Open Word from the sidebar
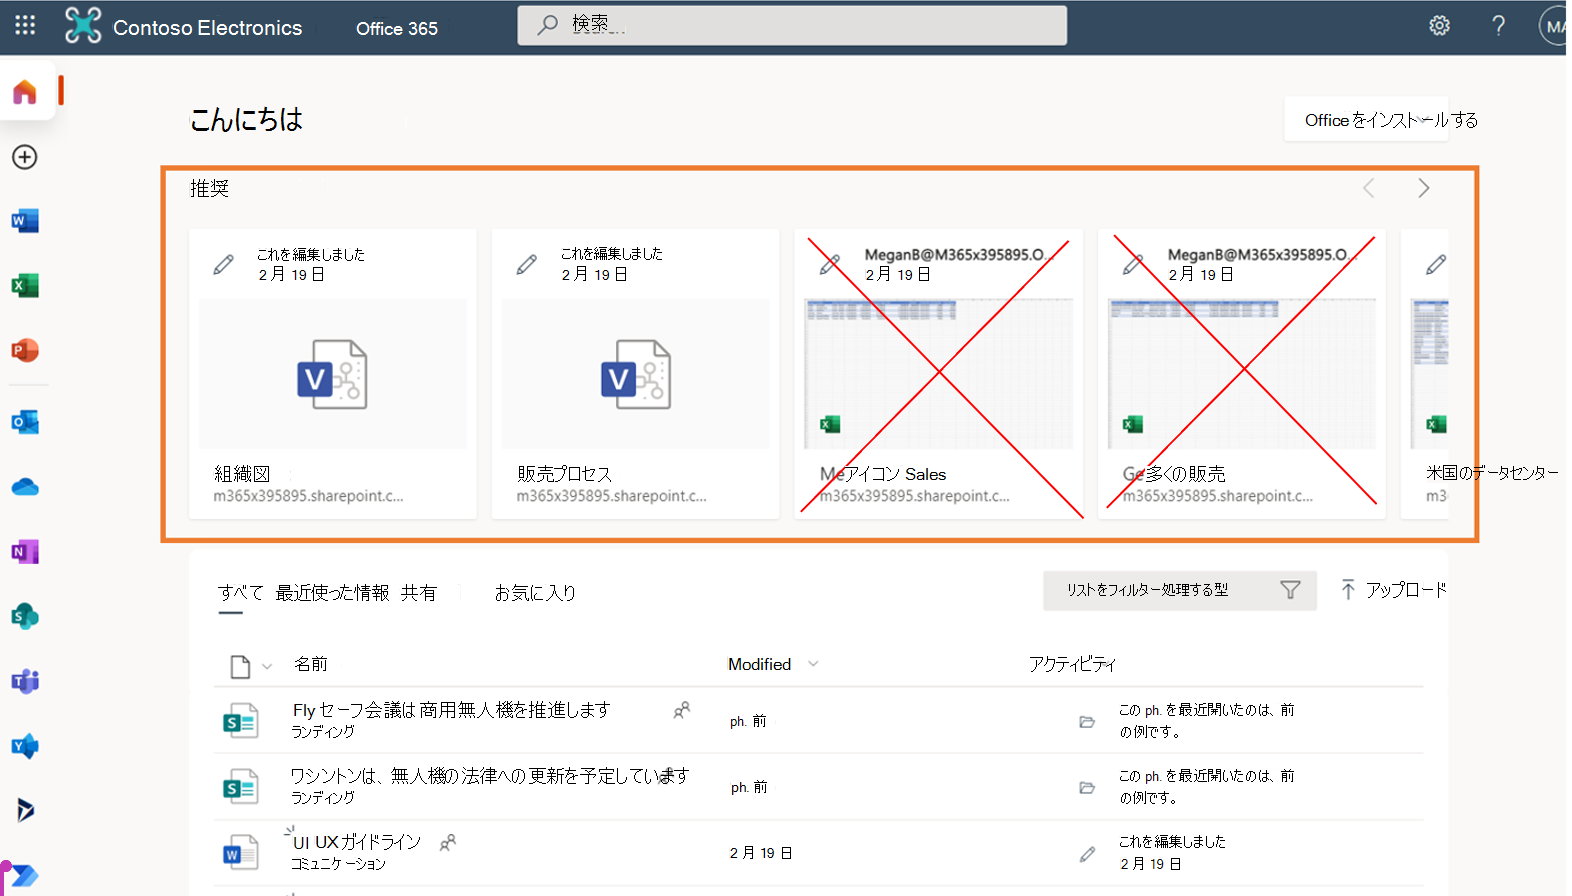 coord(25,221)
